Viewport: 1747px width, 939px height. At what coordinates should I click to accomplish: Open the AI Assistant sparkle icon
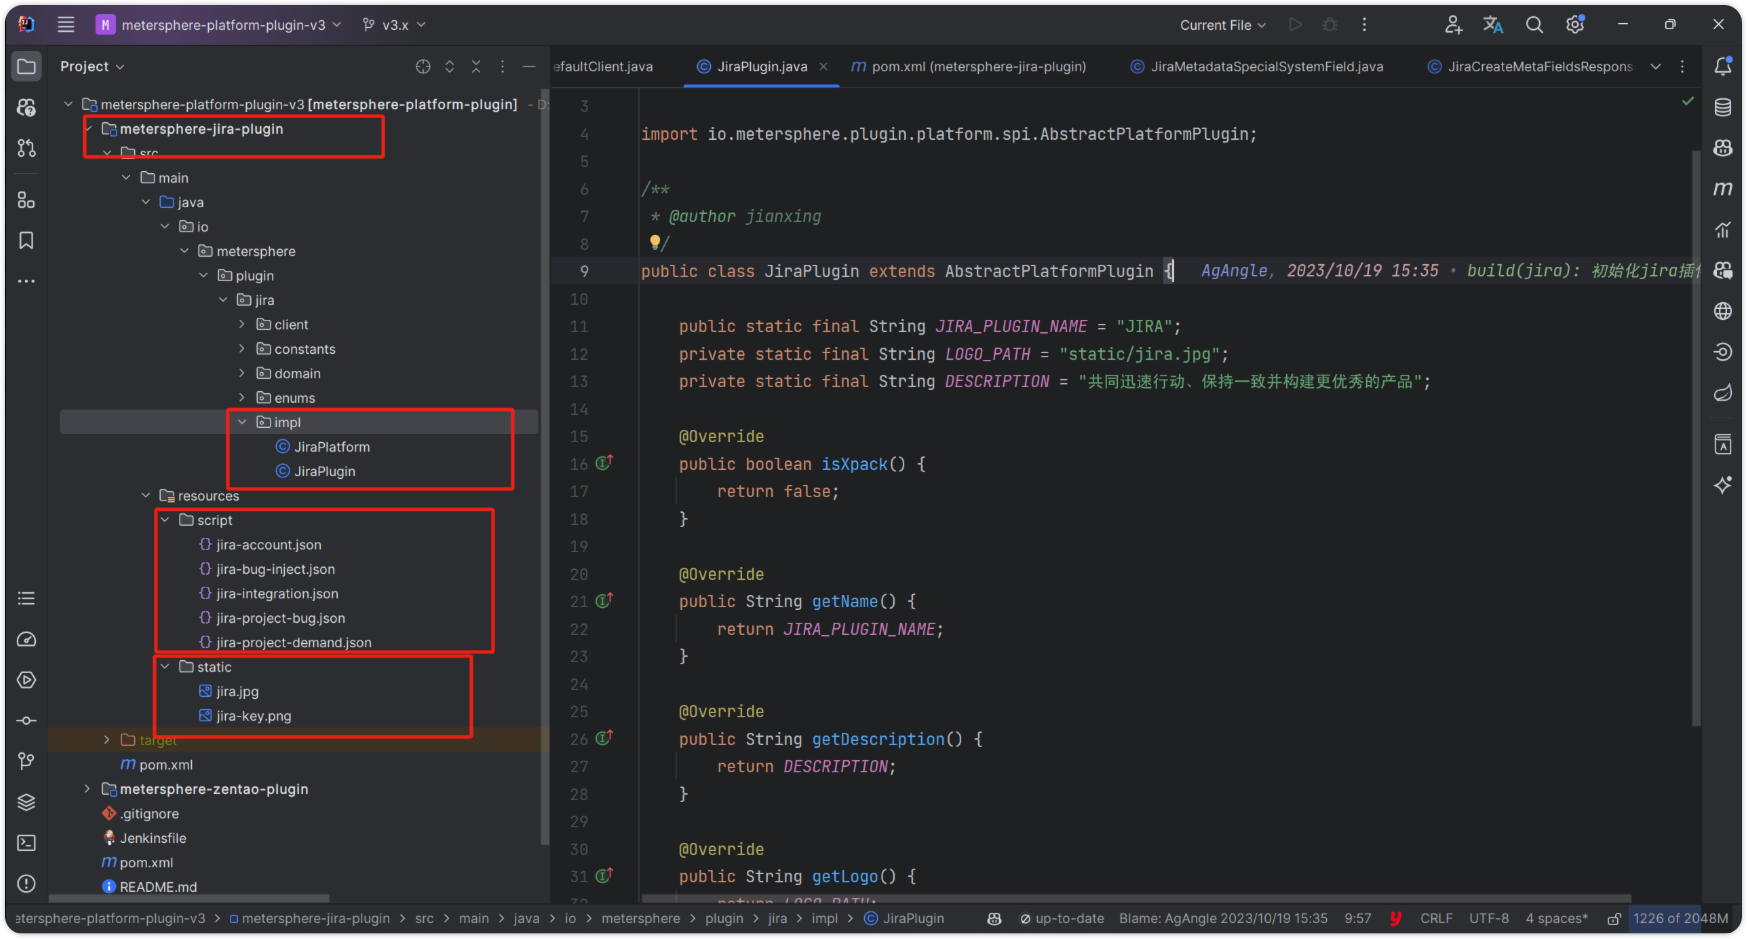click(1723, 485)
